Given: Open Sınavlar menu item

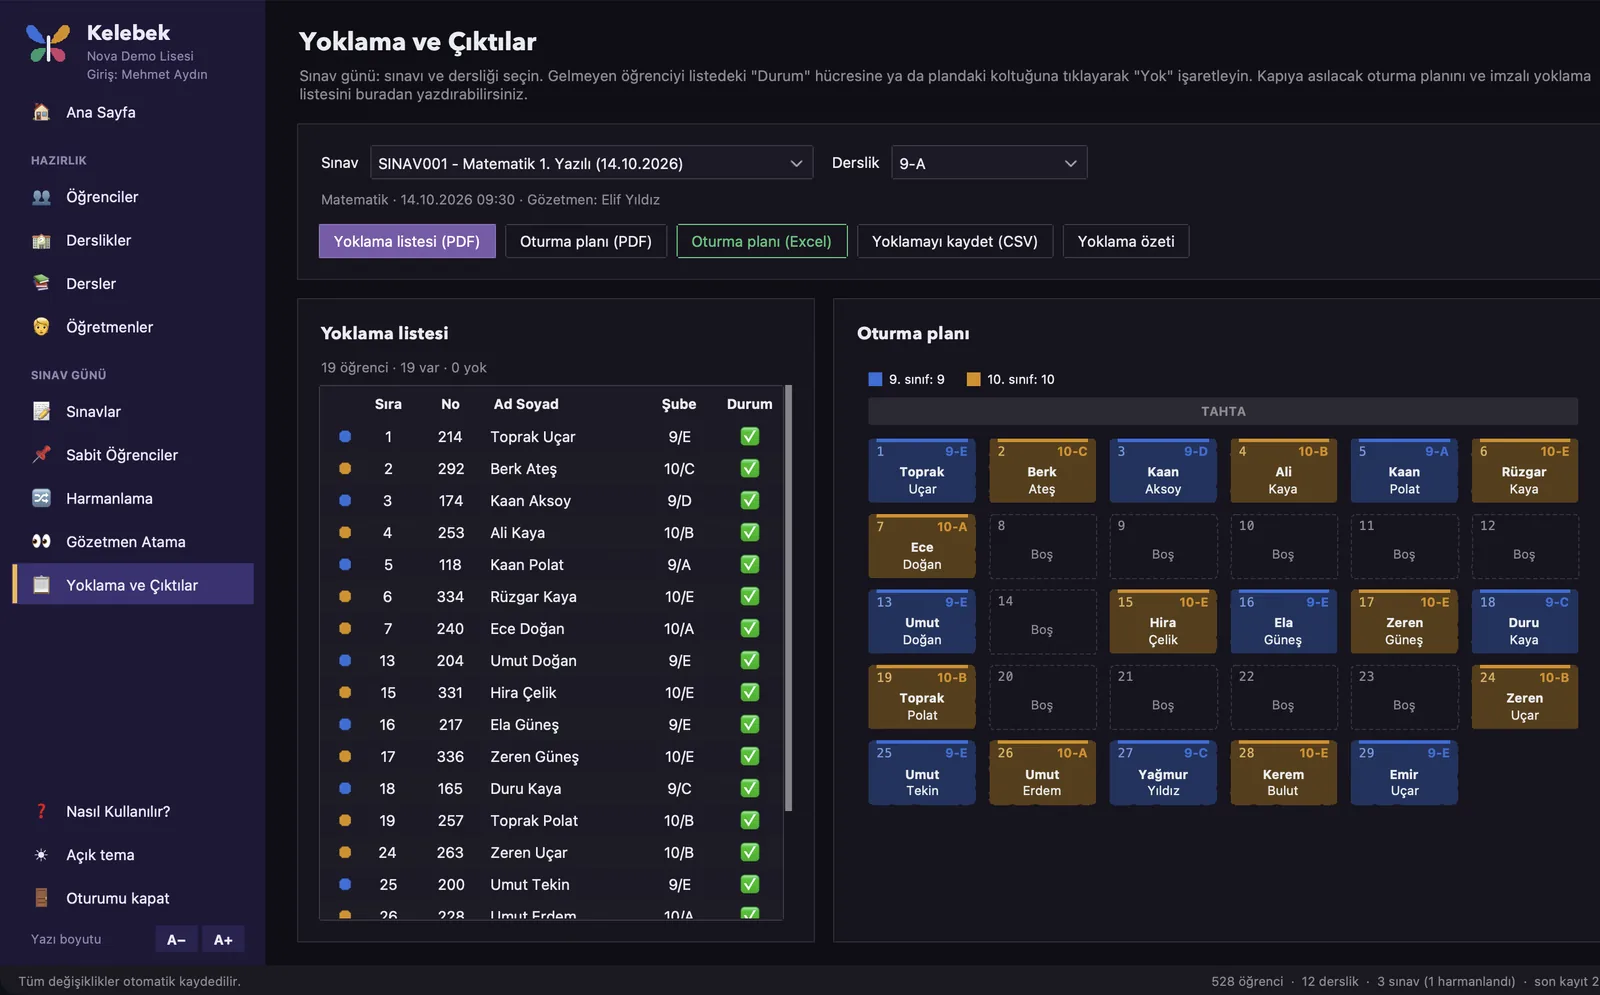Looking at the screenshot, I should [133, 412].
